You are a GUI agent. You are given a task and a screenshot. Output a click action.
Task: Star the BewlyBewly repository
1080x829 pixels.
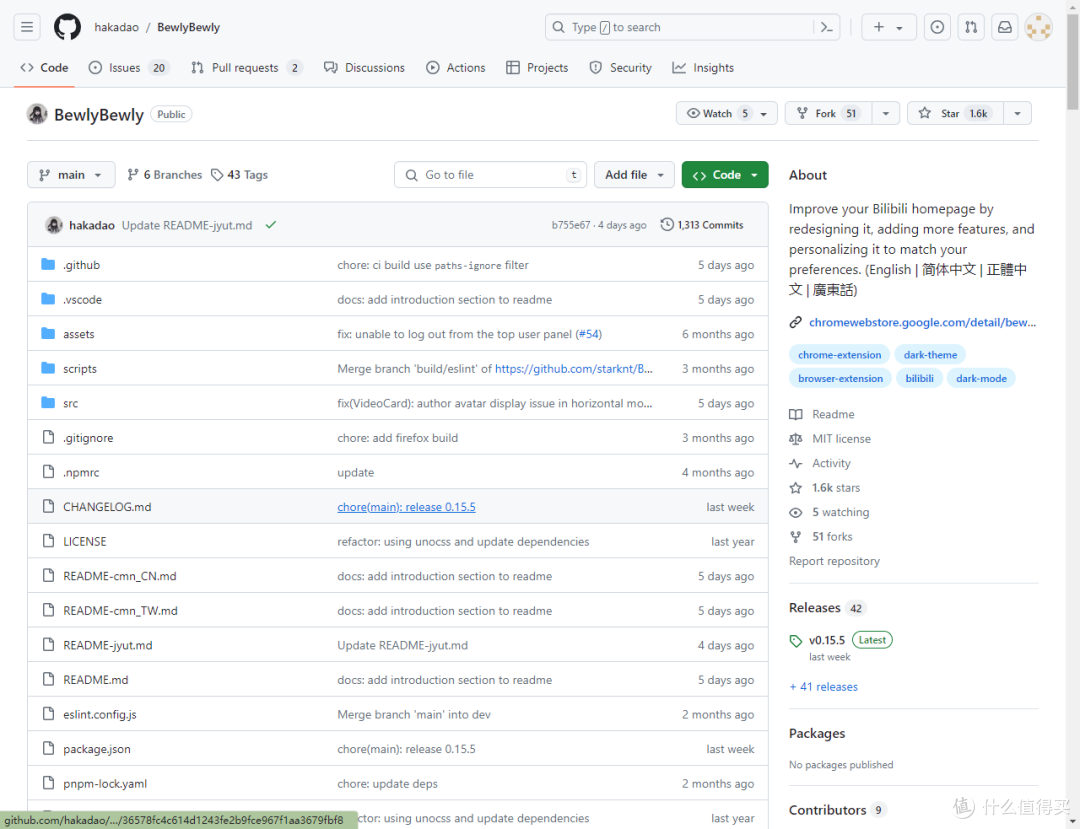pyautogui.click(x=956, y=114)
